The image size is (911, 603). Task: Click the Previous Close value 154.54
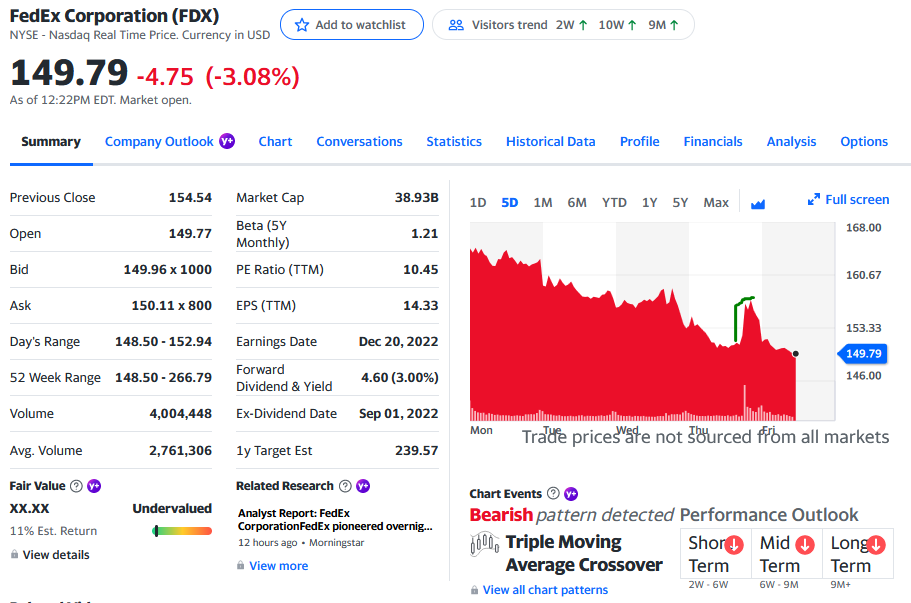190,198
